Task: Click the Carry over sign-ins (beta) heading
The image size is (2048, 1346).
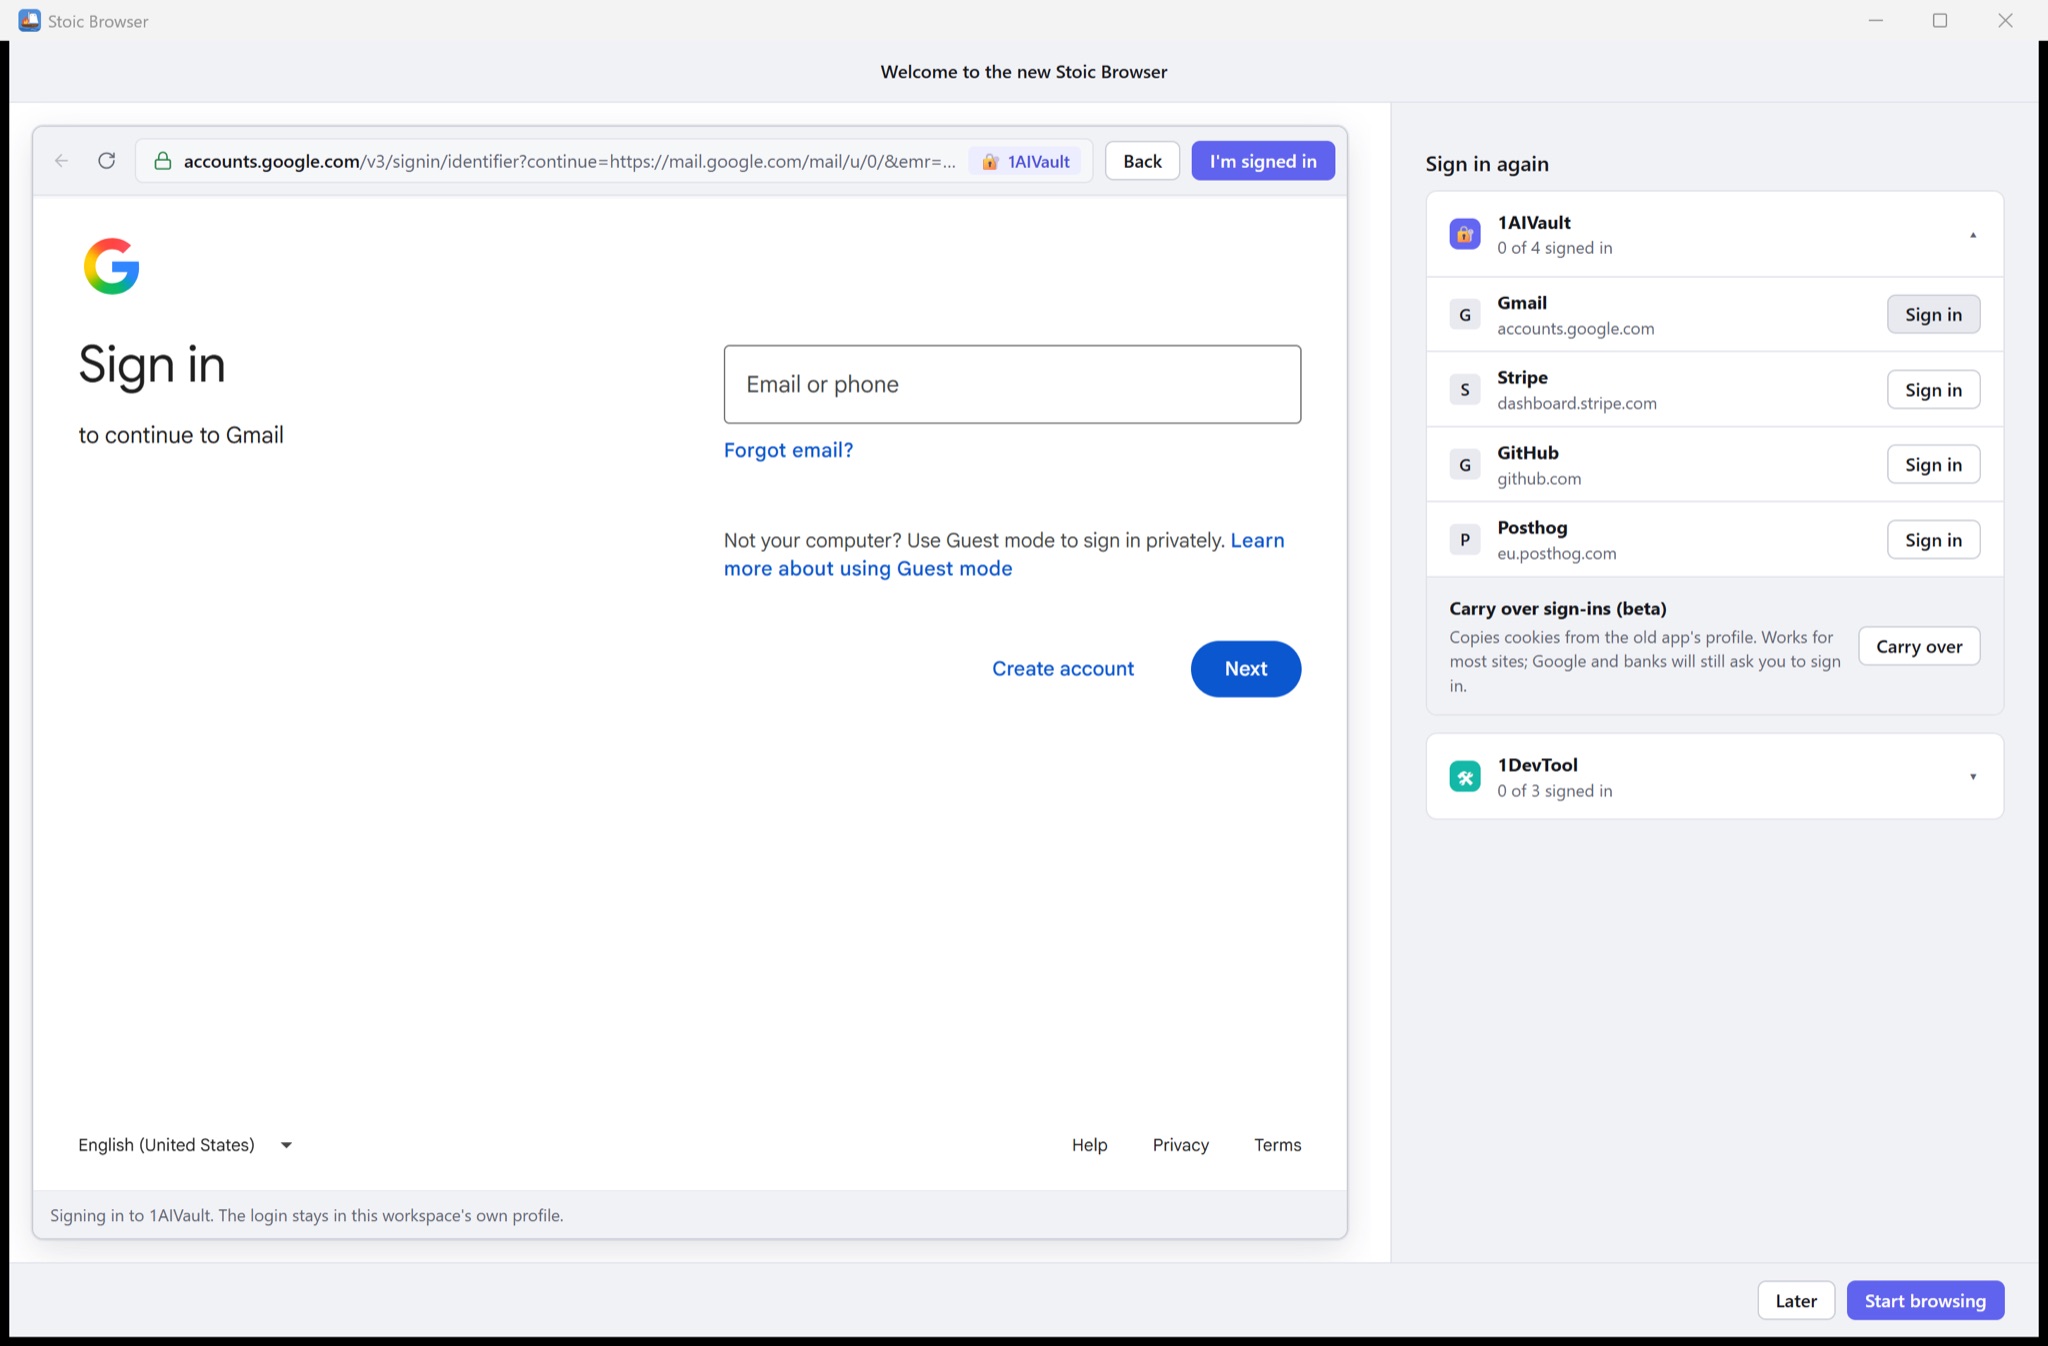Action: (1558, 609)
